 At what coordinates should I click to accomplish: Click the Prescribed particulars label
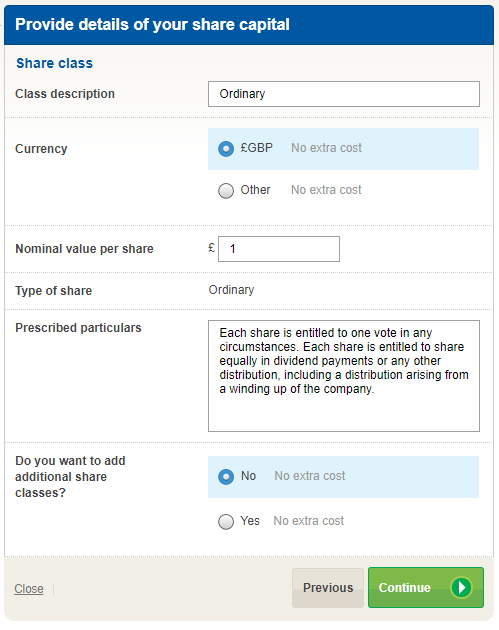[x=78, y=328]
